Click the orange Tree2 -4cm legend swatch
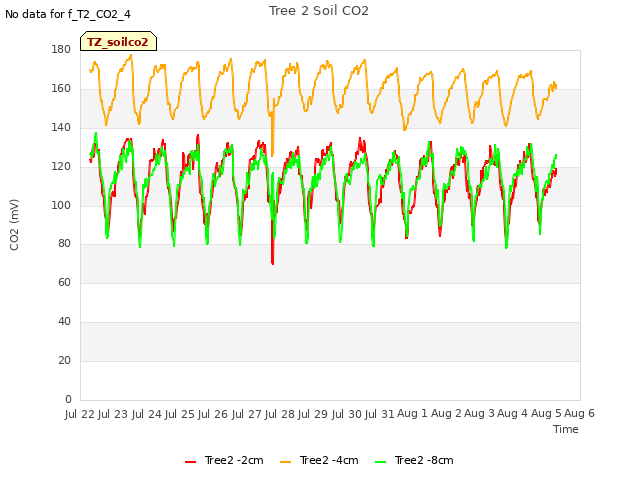 click(286, 462)
